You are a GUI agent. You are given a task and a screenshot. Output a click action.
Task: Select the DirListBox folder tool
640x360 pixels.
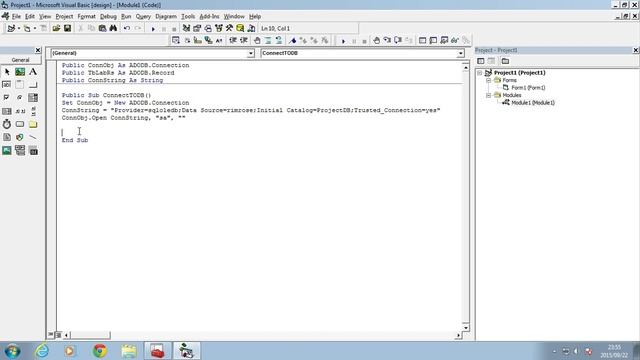tap(33, 124)
